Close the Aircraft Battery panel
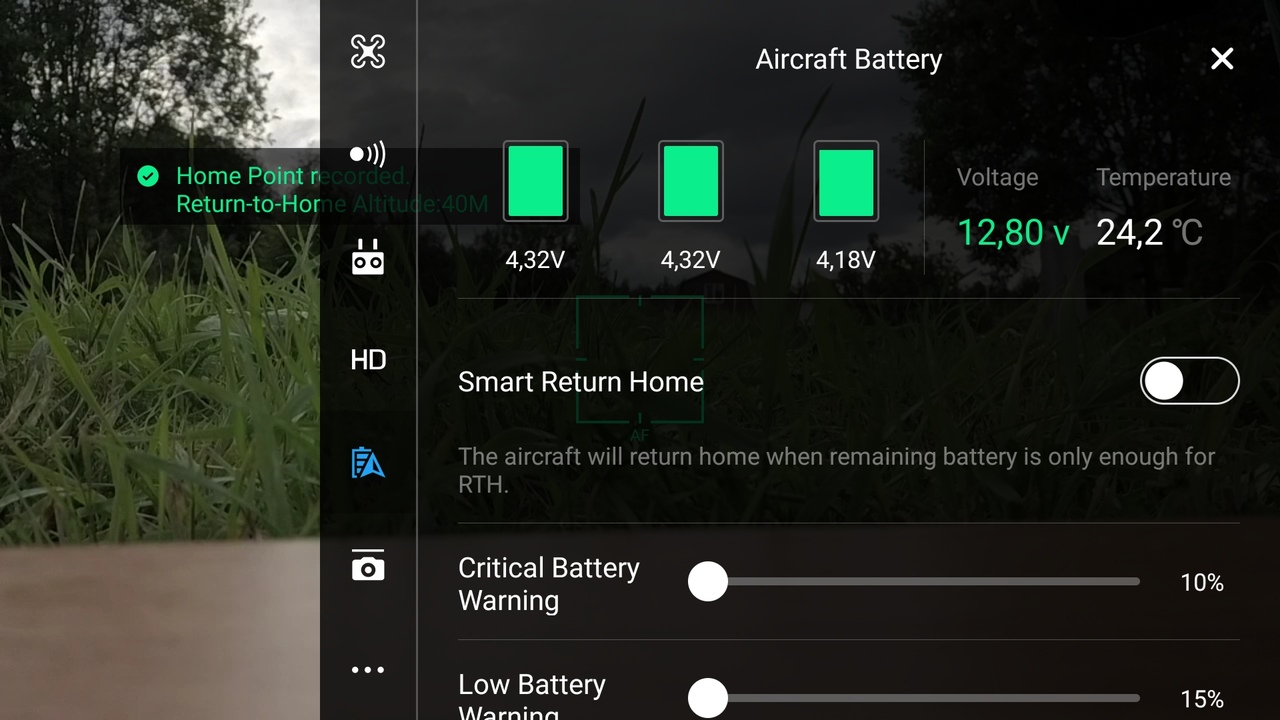 click(x=1222, y=59)
